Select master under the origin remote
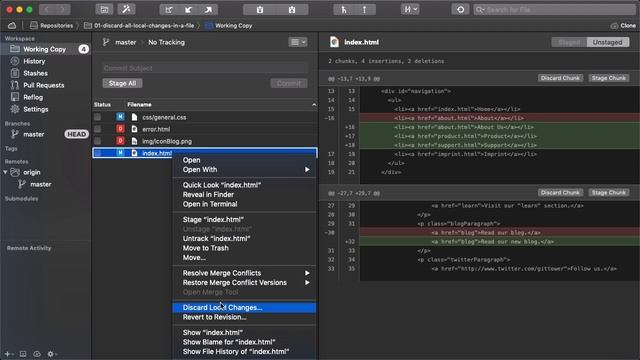640x360 pixels. coord(40,184)
